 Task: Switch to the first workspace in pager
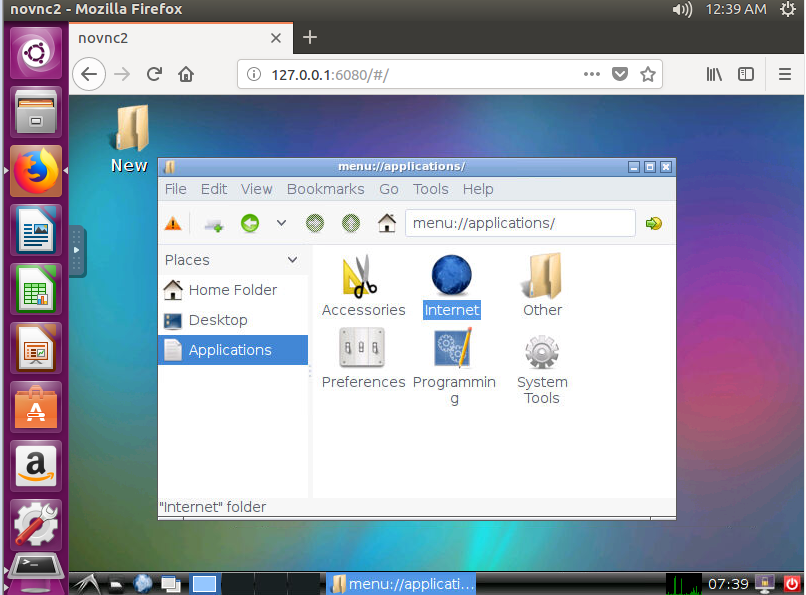(204, 584)
